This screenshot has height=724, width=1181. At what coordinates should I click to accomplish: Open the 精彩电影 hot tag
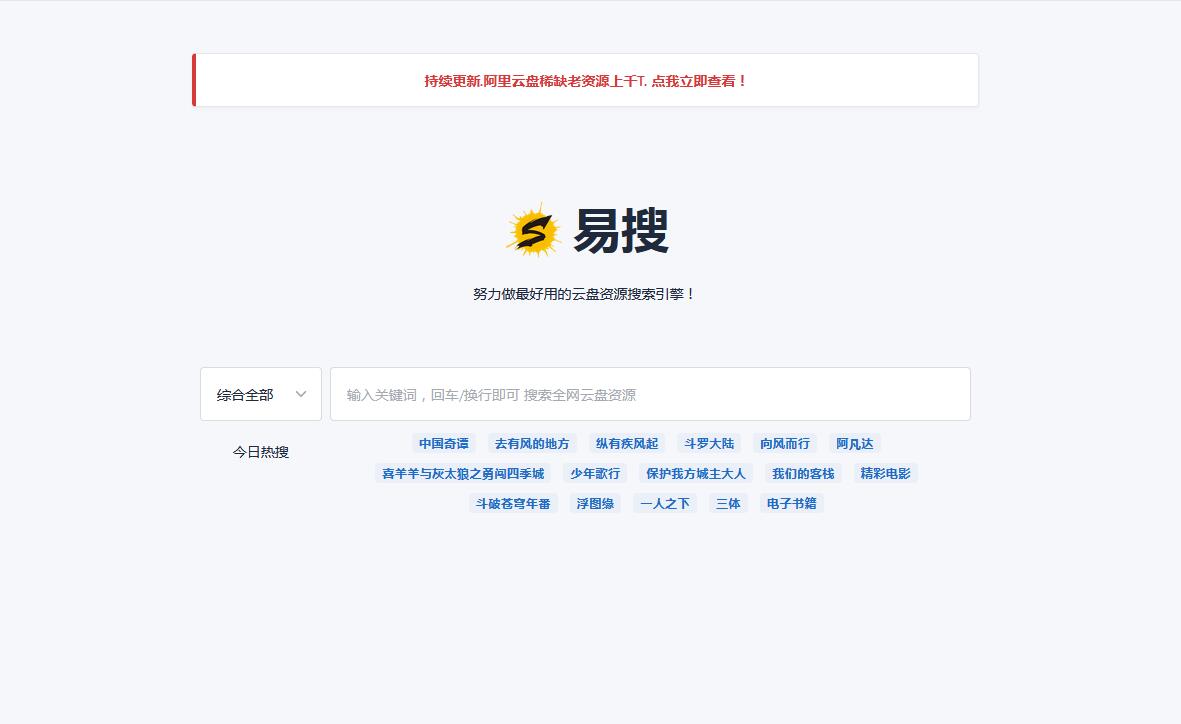(x=885, y=473)
